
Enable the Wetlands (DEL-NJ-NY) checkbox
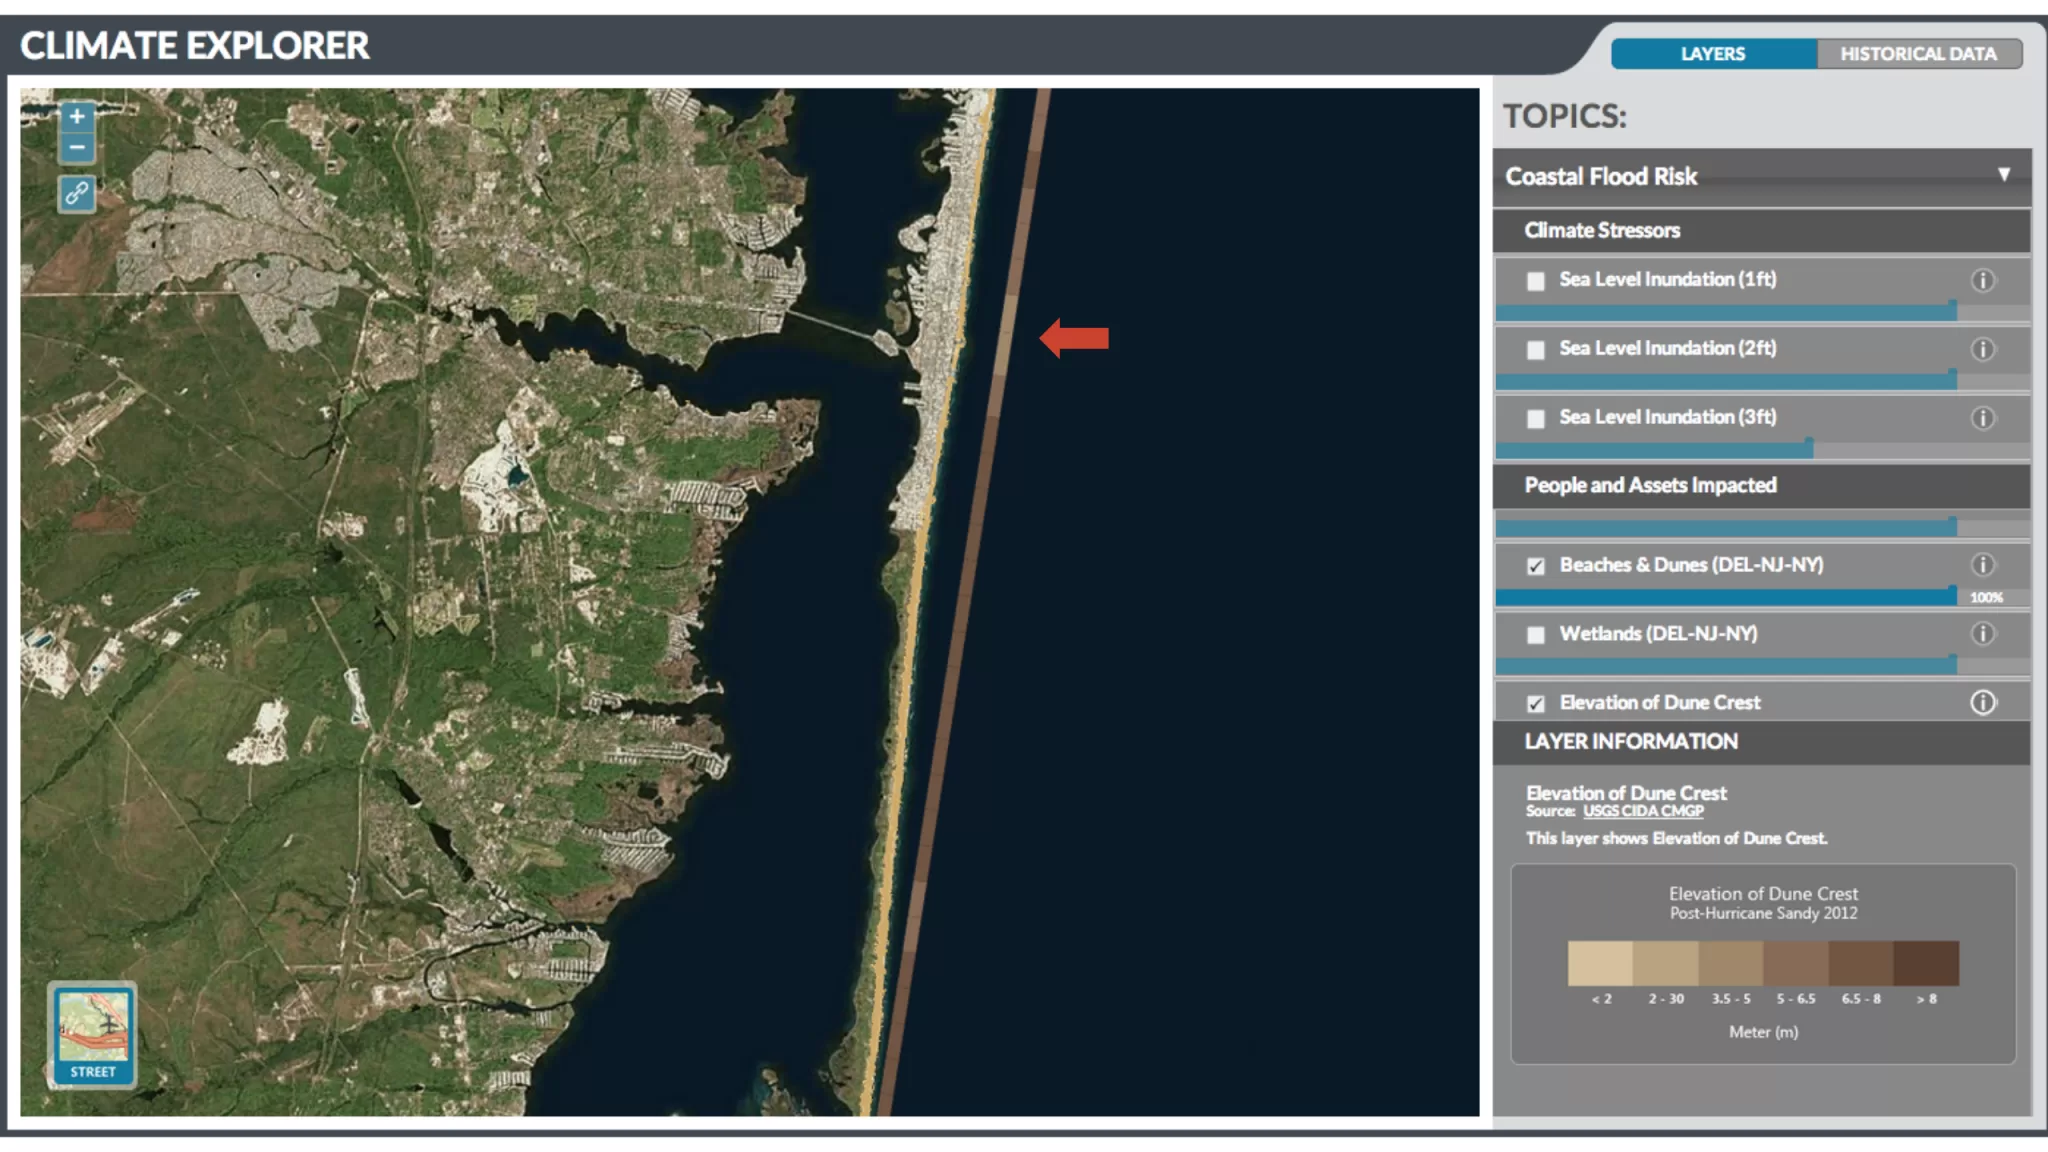(1536, 635)
